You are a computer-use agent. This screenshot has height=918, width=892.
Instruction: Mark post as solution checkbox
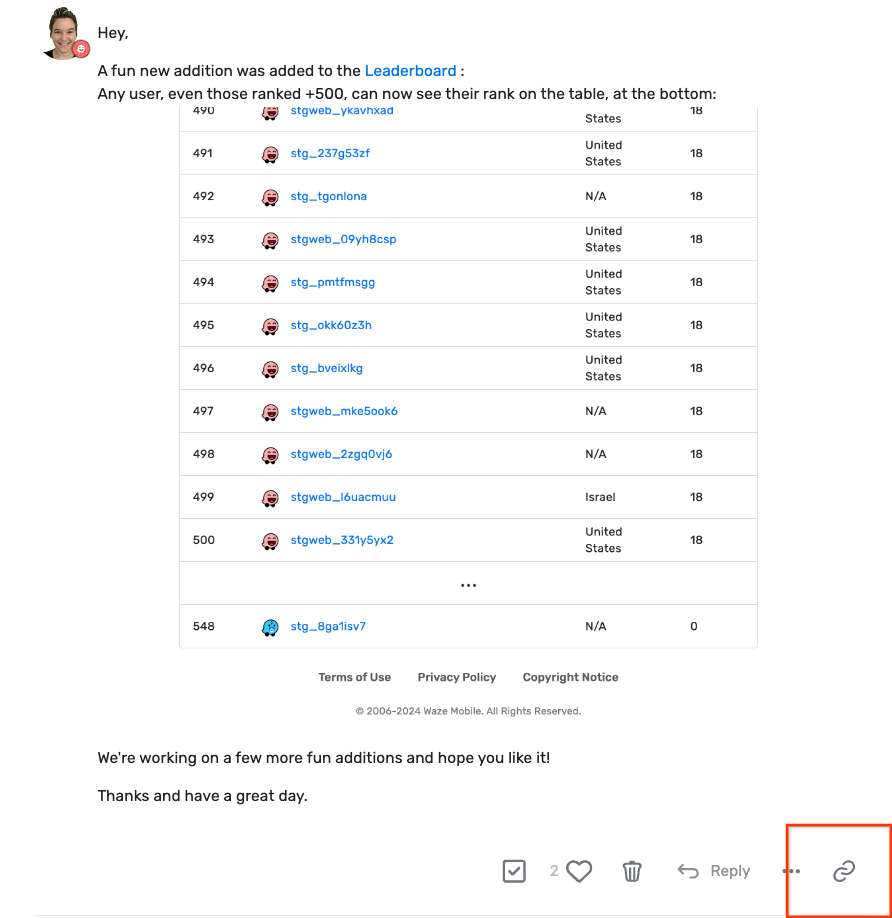point(514,871)
